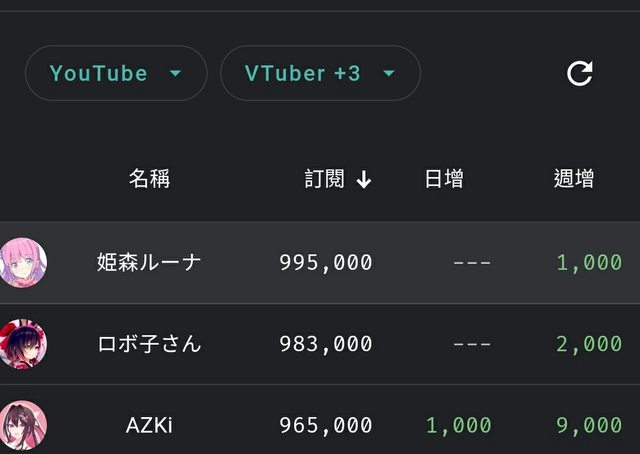Expand the VTuber +3 filter dropdown
This screenshot has height=454, width=640.
(320, 73)
